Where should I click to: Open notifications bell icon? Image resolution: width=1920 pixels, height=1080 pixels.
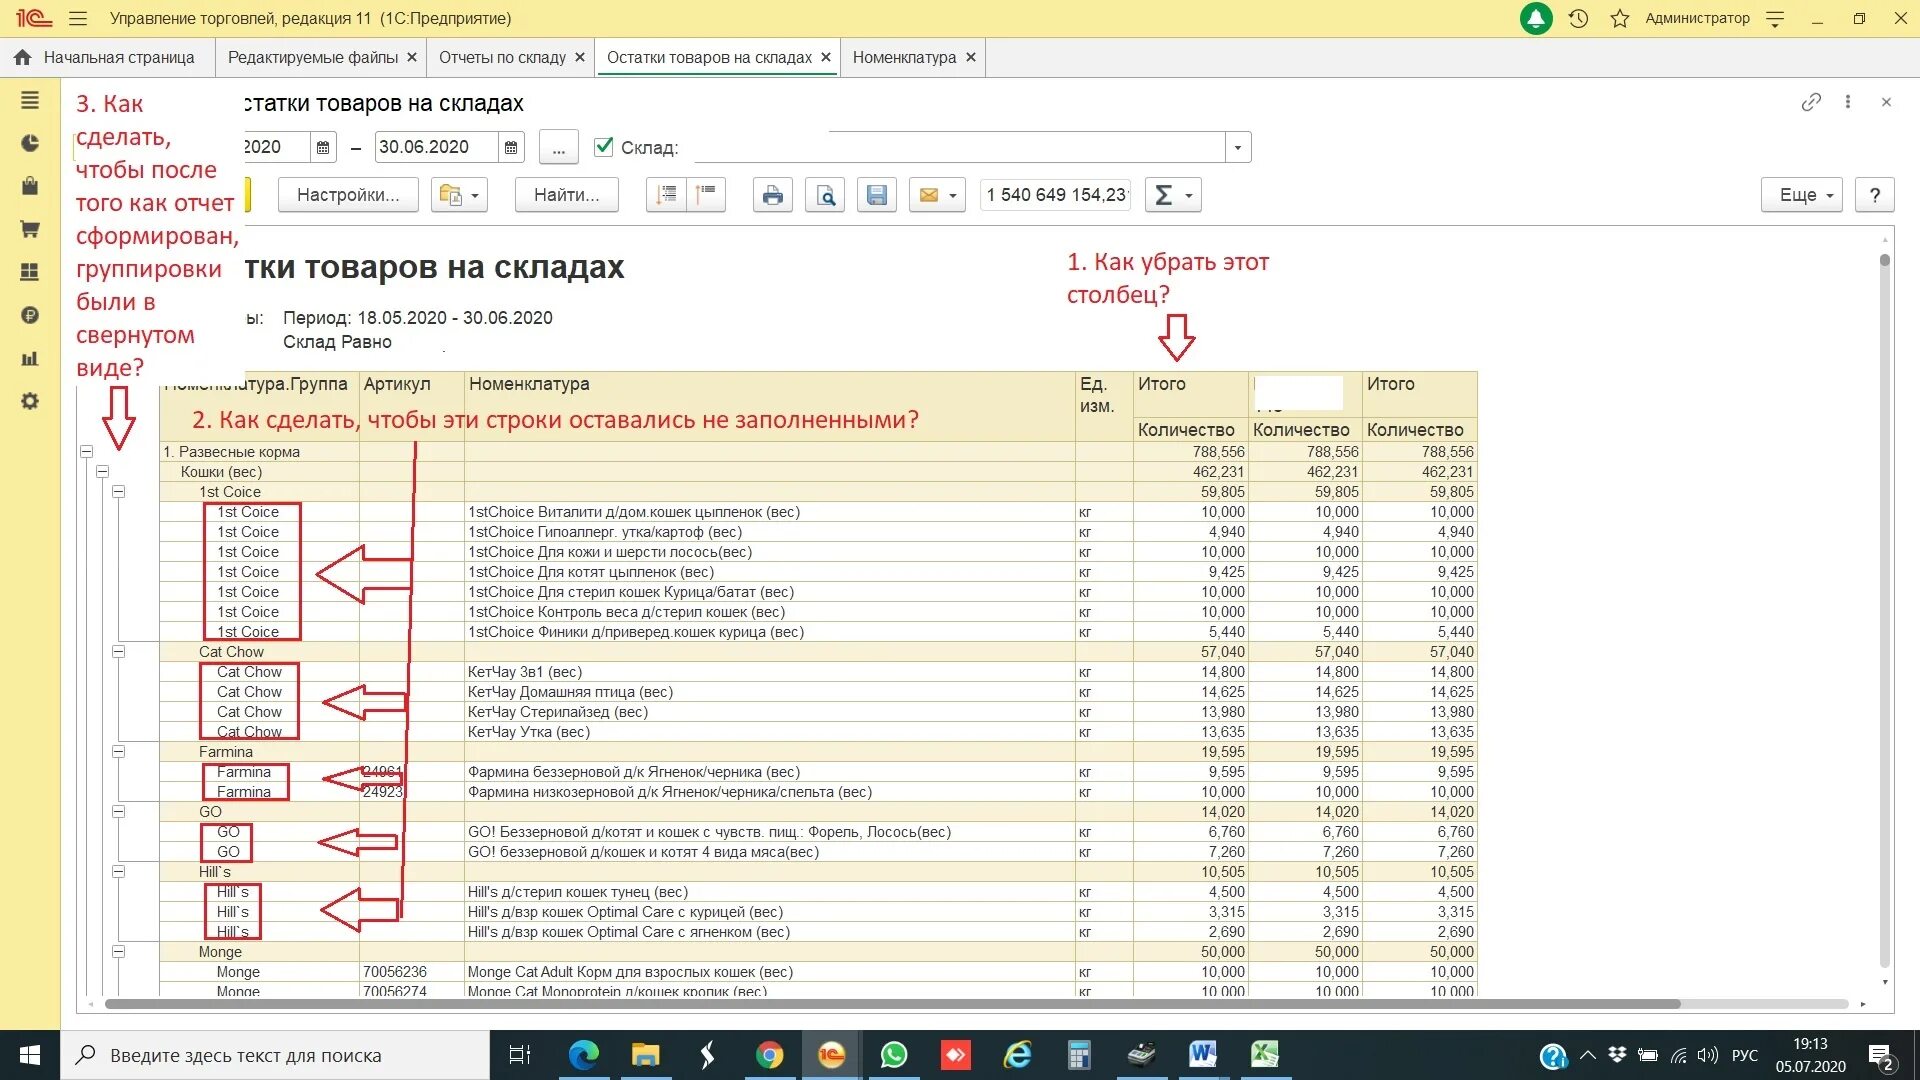[1535, 18]
